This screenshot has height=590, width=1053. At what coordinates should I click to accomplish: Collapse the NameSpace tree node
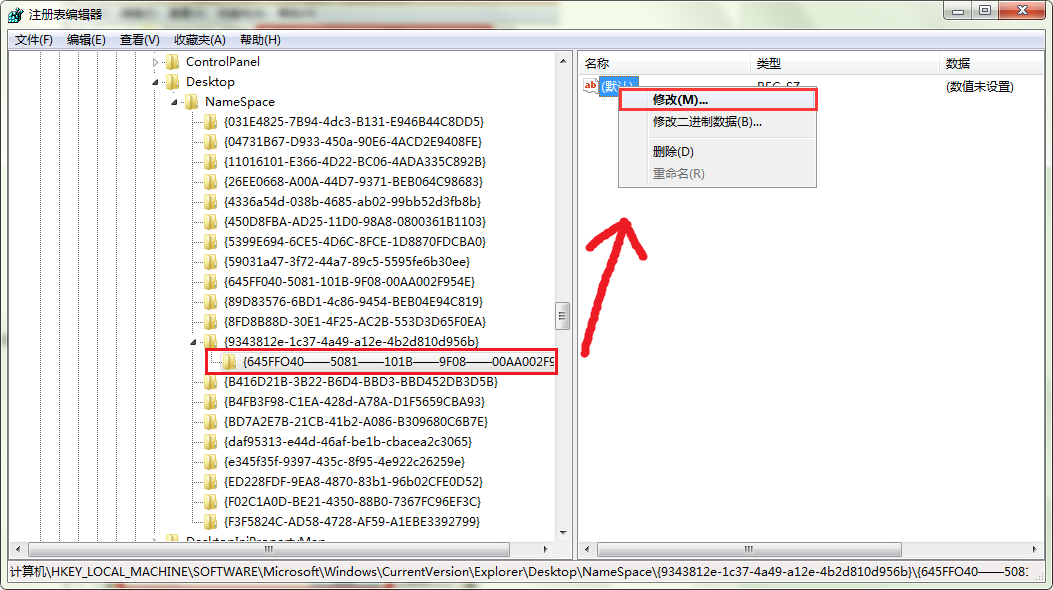tap(175, 102)
